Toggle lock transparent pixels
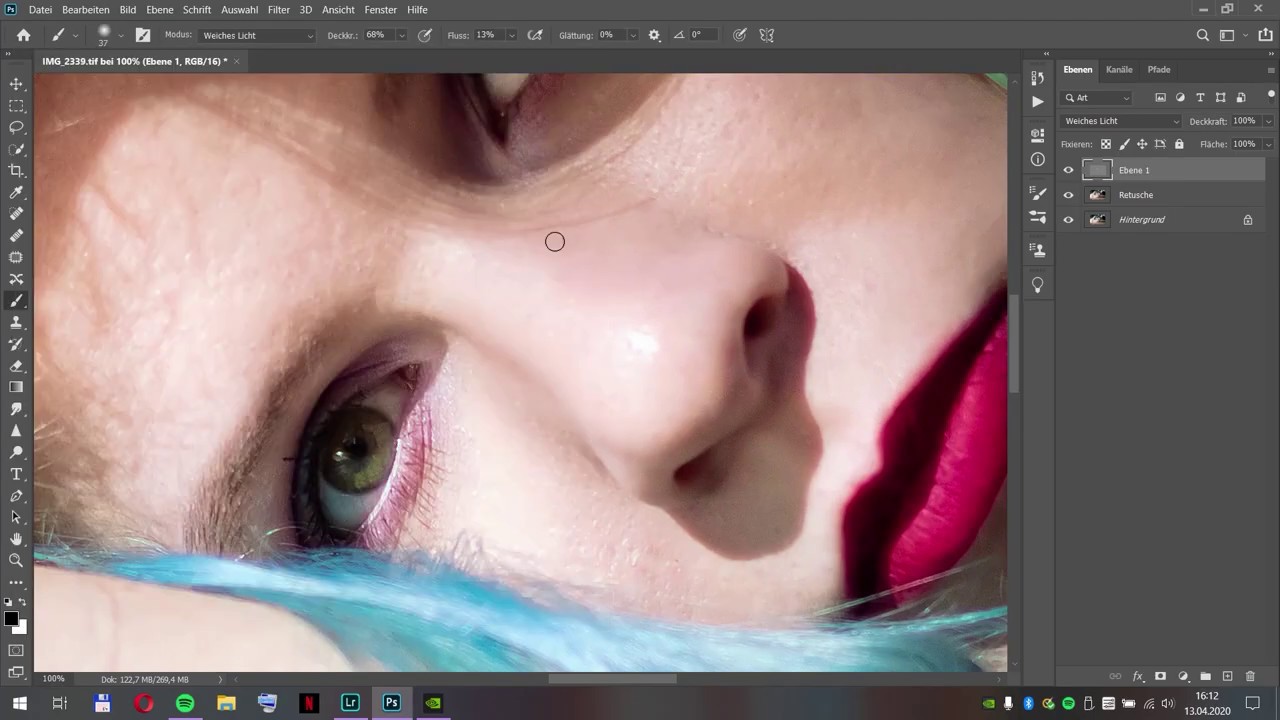This screenshot has width=1280, height=720. pos(1106,144)
